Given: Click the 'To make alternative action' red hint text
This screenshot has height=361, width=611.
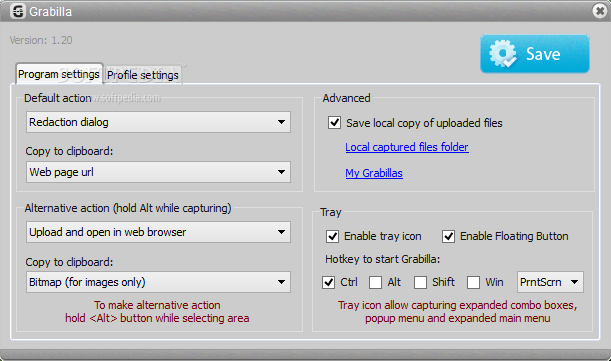Looking at the screenshot, I should (157, 305).
